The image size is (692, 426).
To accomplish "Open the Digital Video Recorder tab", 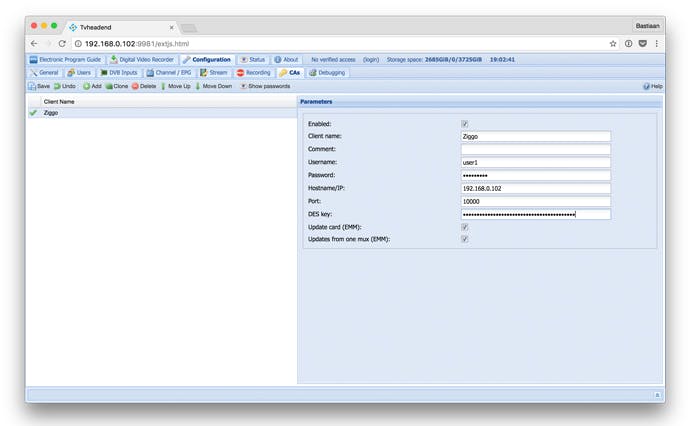I will (x=142, y=60).
